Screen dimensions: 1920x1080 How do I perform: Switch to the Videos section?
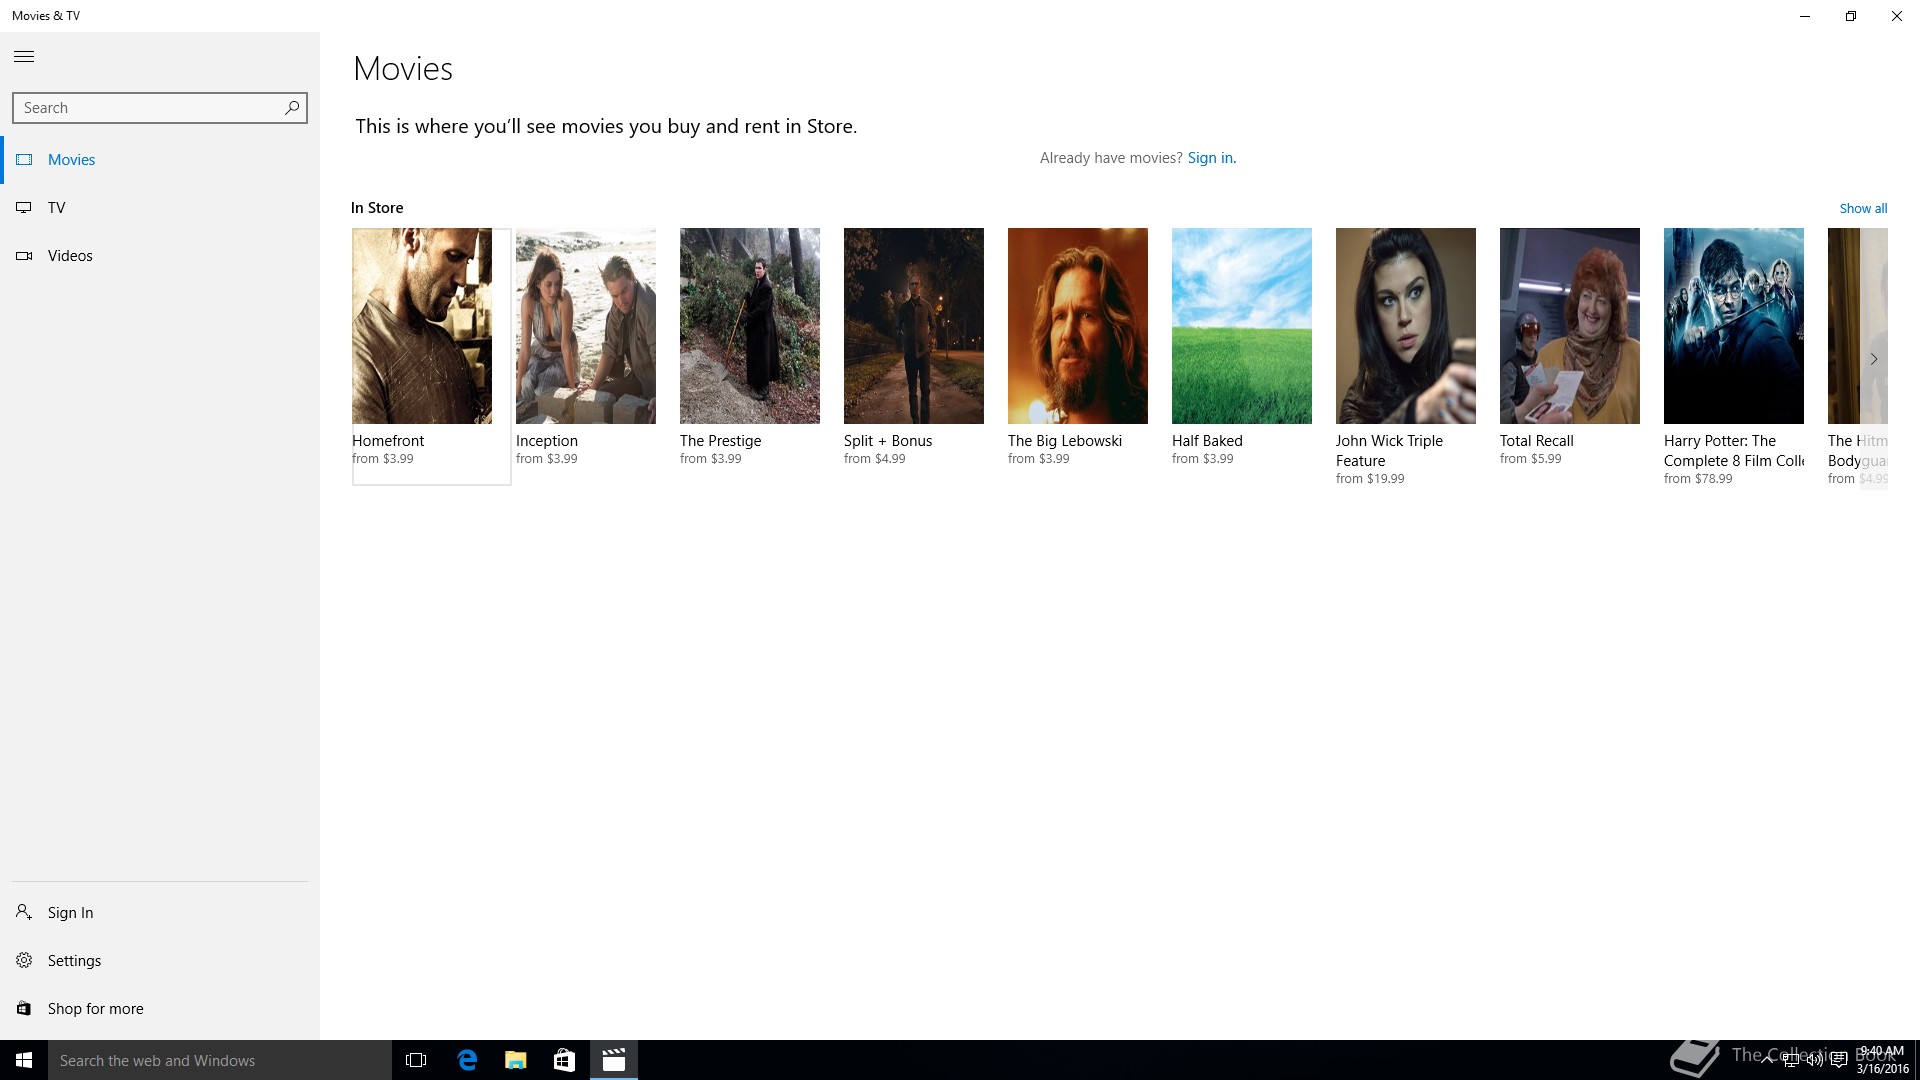click(160, 256)
